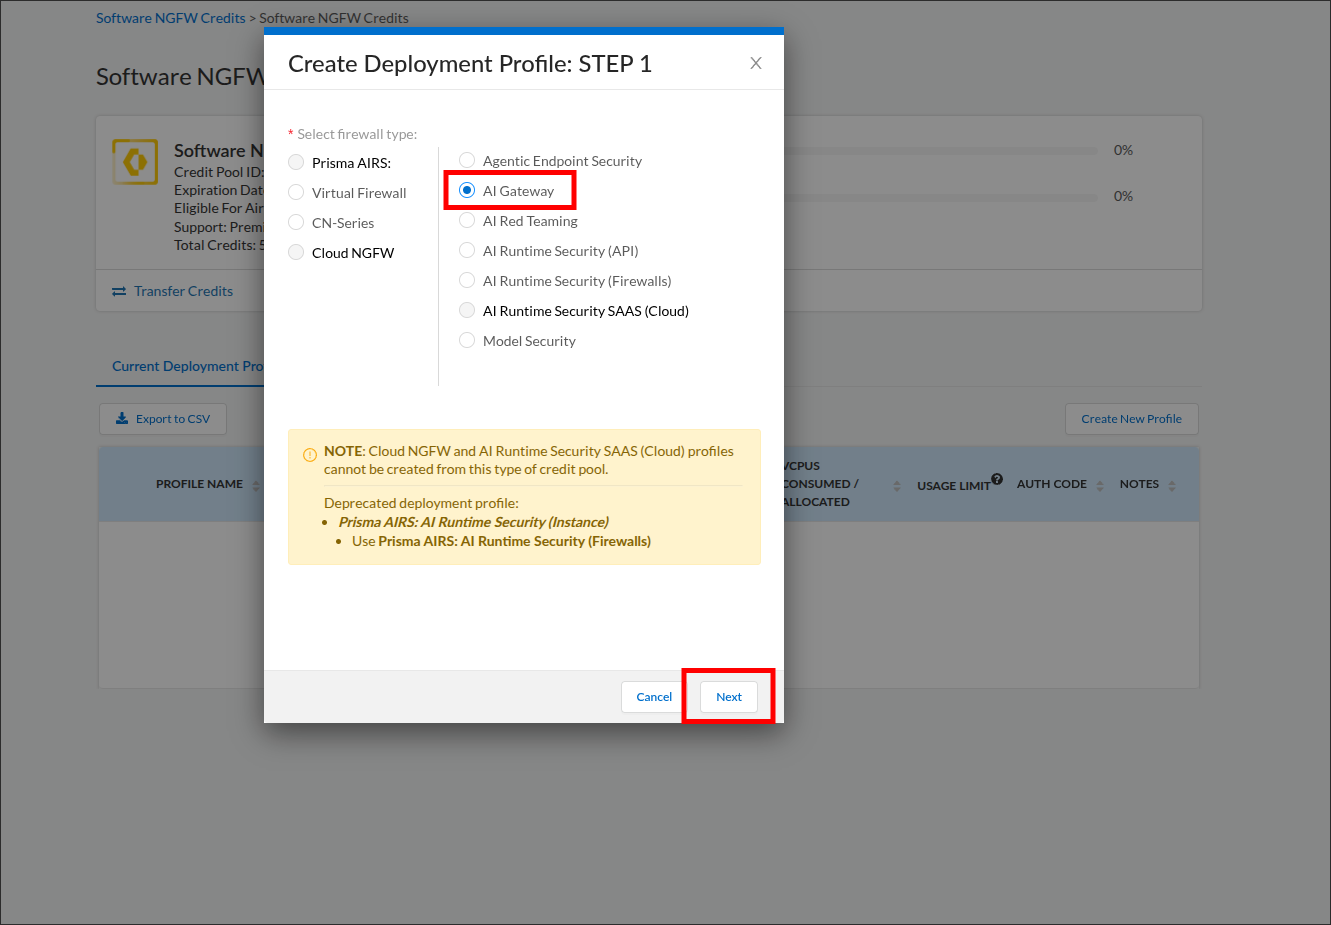Viewport: 1331px width, 925px height.
Task: Select AI Runtime Security (Firewalls)
Action: click(467, 280)
